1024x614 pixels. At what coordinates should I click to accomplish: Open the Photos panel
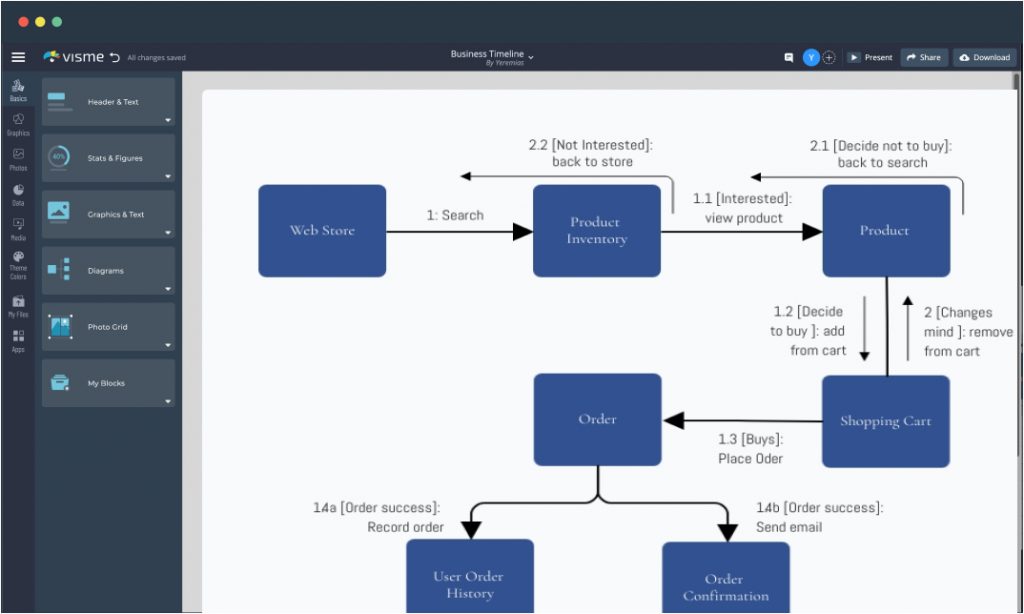tap(18, 160)
